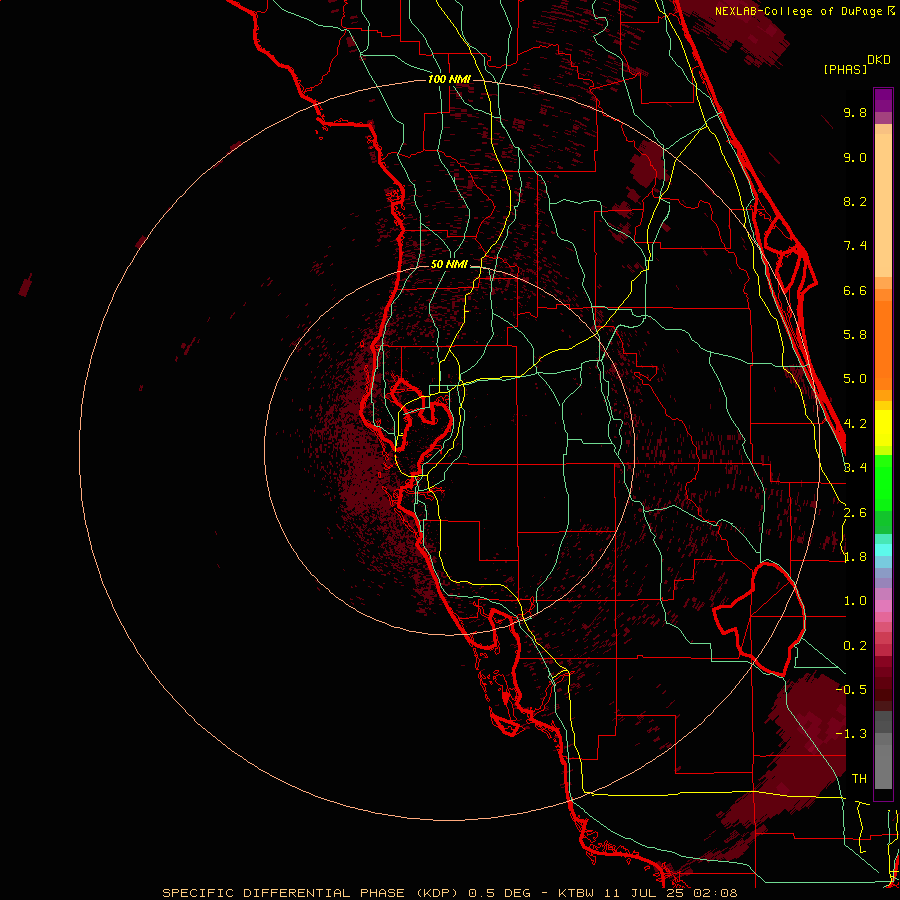This screenshot has width=900, height=900.
Task: Click the 6.6 color scale value
Action: coord(855,290)
